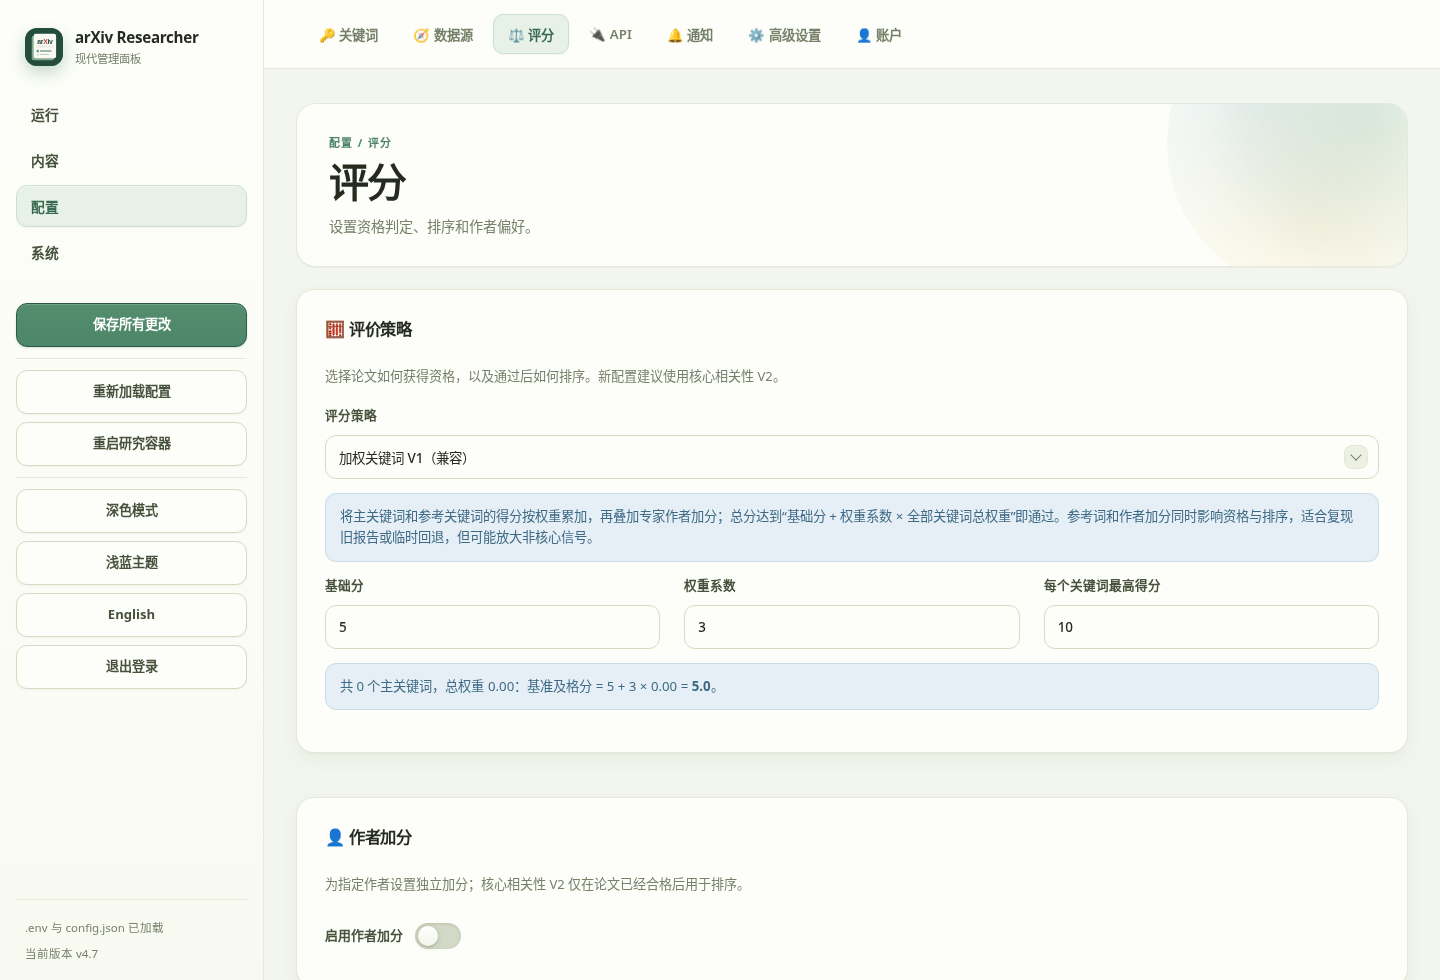Open the 运行 sidebar section
Screen dimensions: 1440x980
pyautogui.click(x=131, y=115)
